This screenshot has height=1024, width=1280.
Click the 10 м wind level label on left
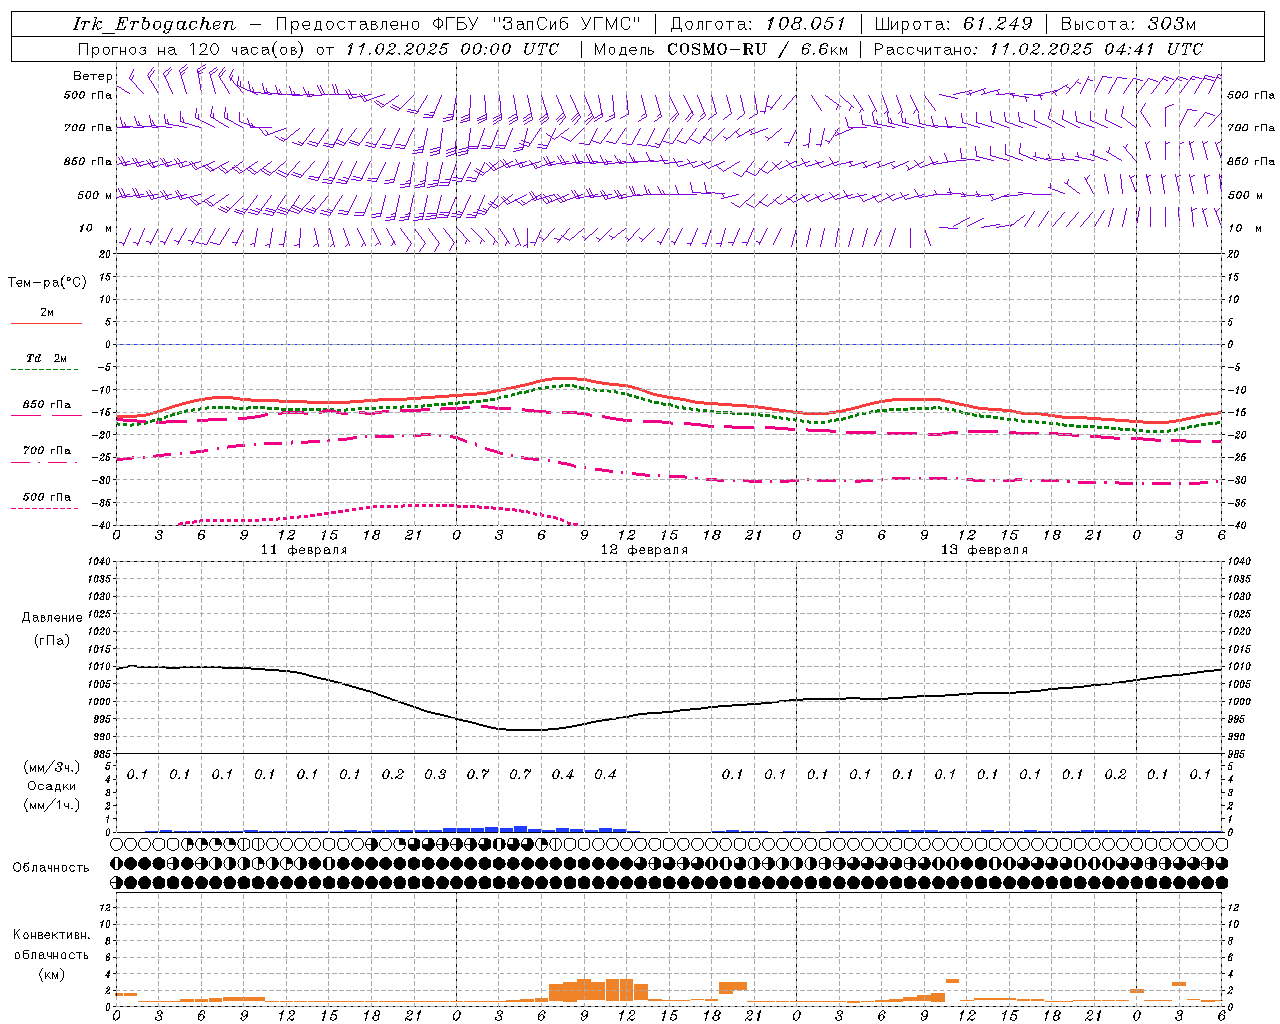coord(95,228)
